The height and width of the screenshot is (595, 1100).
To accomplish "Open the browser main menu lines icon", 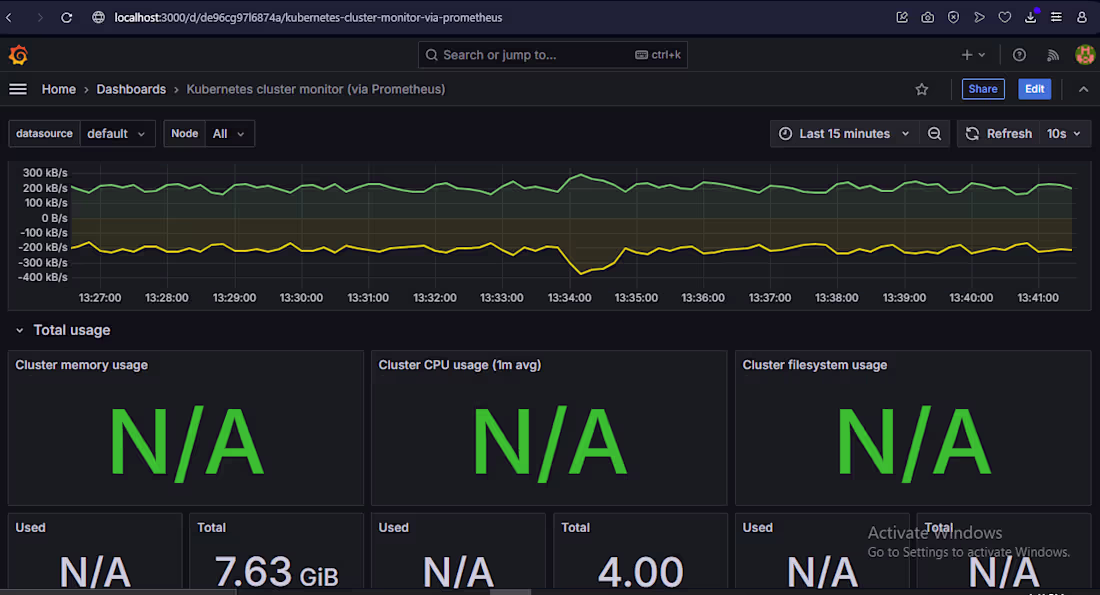I will coord(1056,18).
